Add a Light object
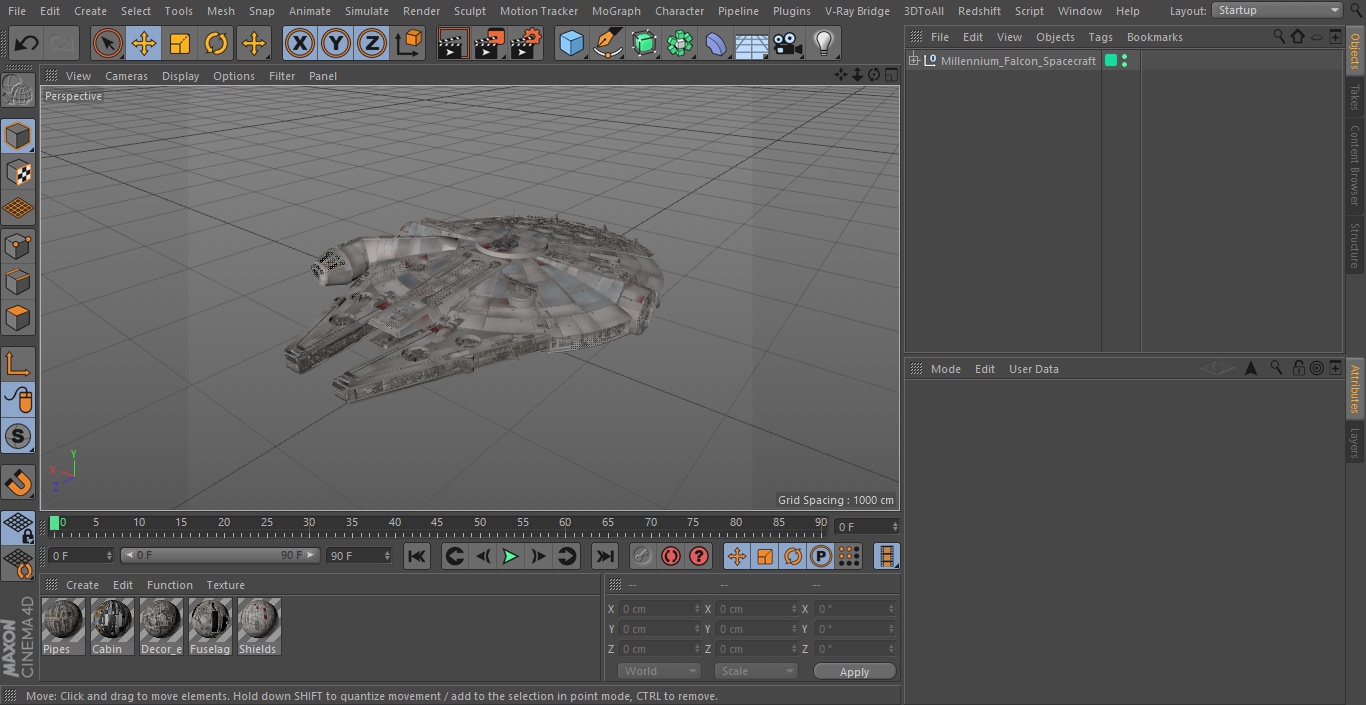 pyautogui.click(x=823, y=43)
